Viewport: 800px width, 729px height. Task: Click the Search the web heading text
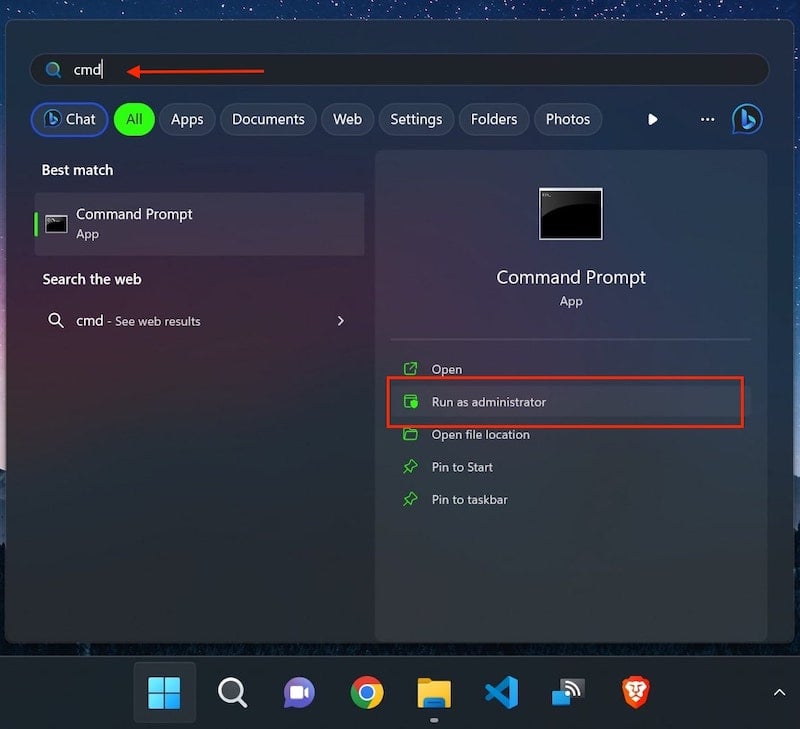click(92, 279)
